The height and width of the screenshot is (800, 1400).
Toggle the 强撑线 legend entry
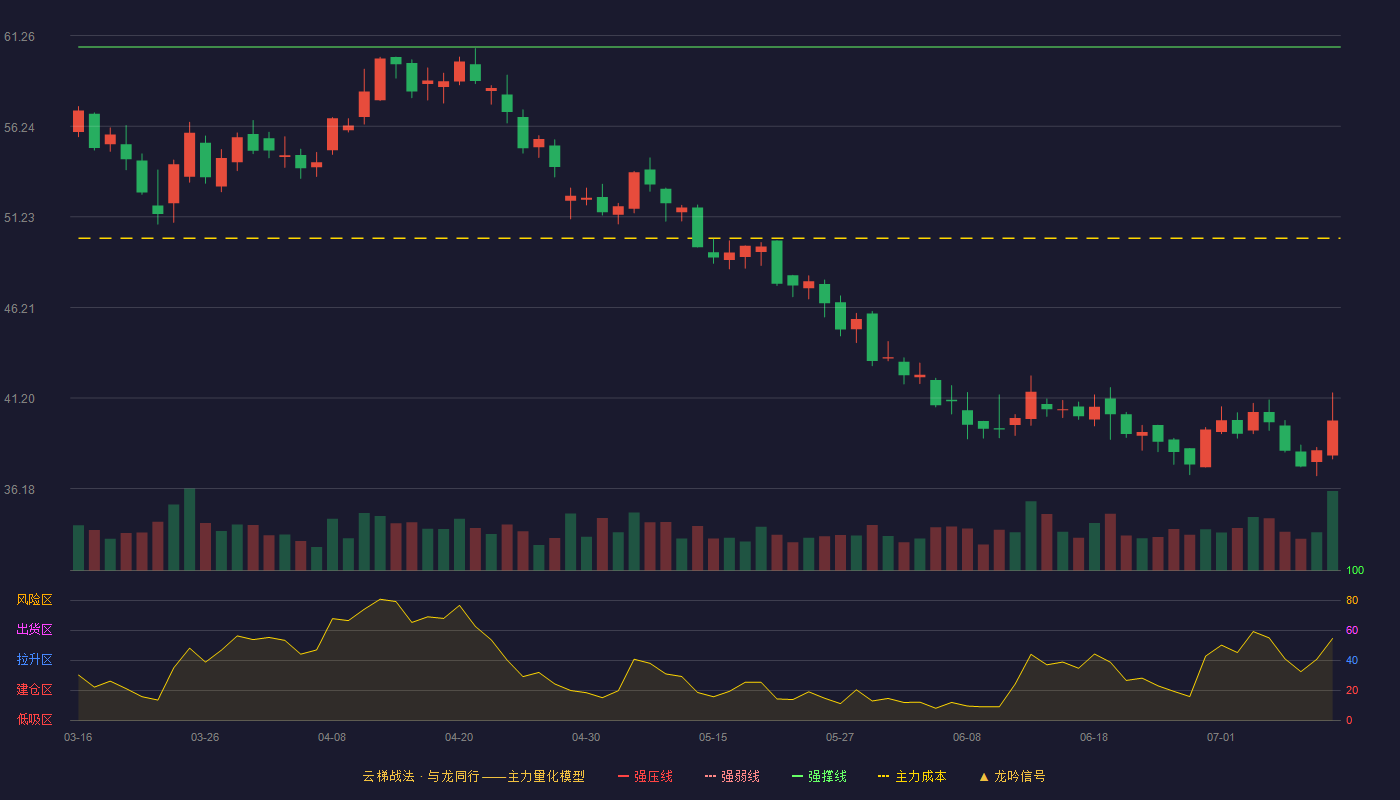pyautogui.click(x=819, y=776)
